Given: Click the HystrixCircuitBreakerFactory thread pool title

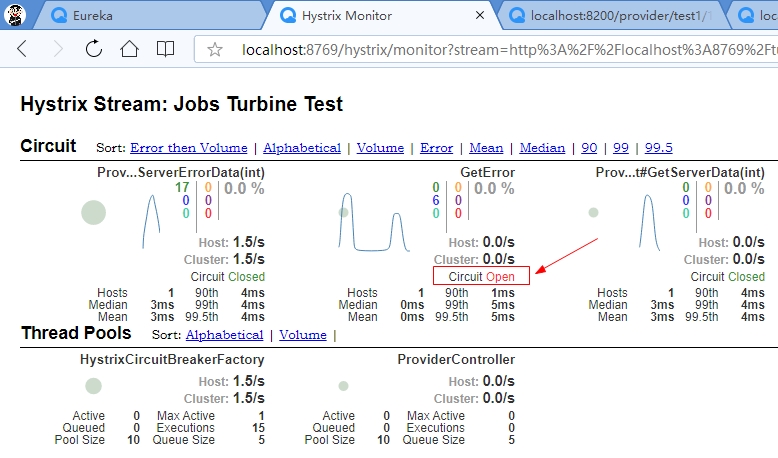Looking at the screenshot, I should [172, 360].
